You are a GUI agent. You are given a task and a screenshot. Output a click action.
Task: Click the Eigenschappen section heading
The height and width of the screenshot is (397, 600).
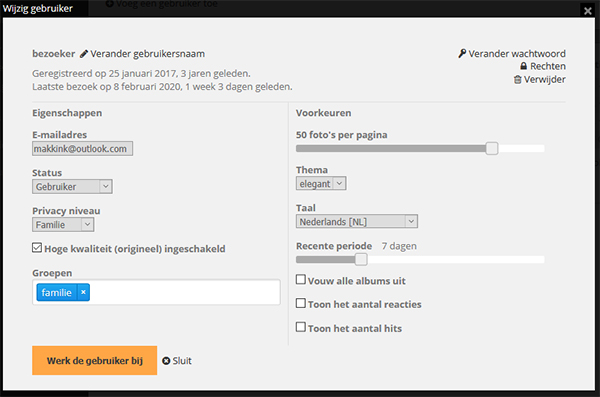[x=67, y=113]
